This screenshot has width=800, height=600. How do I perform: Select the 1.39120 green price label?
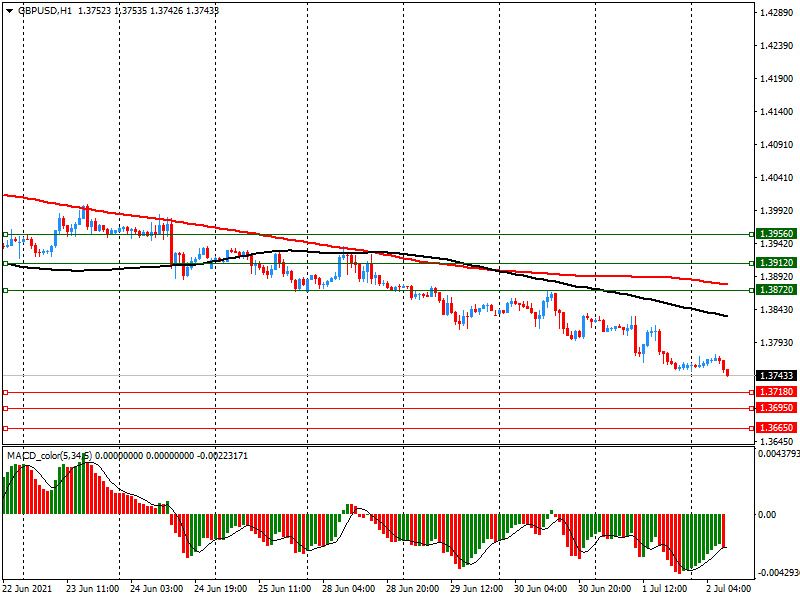776,263
